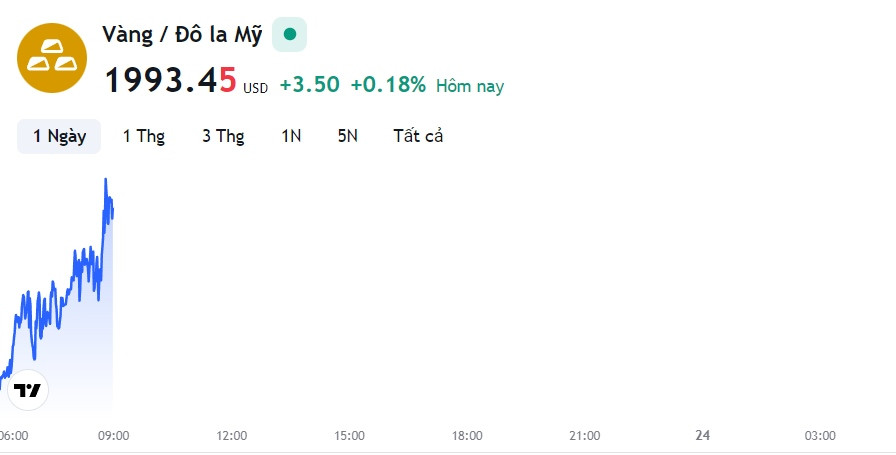The image size is (896, 455).
Task: Click the green market status indicator
Action: point(290,34)
